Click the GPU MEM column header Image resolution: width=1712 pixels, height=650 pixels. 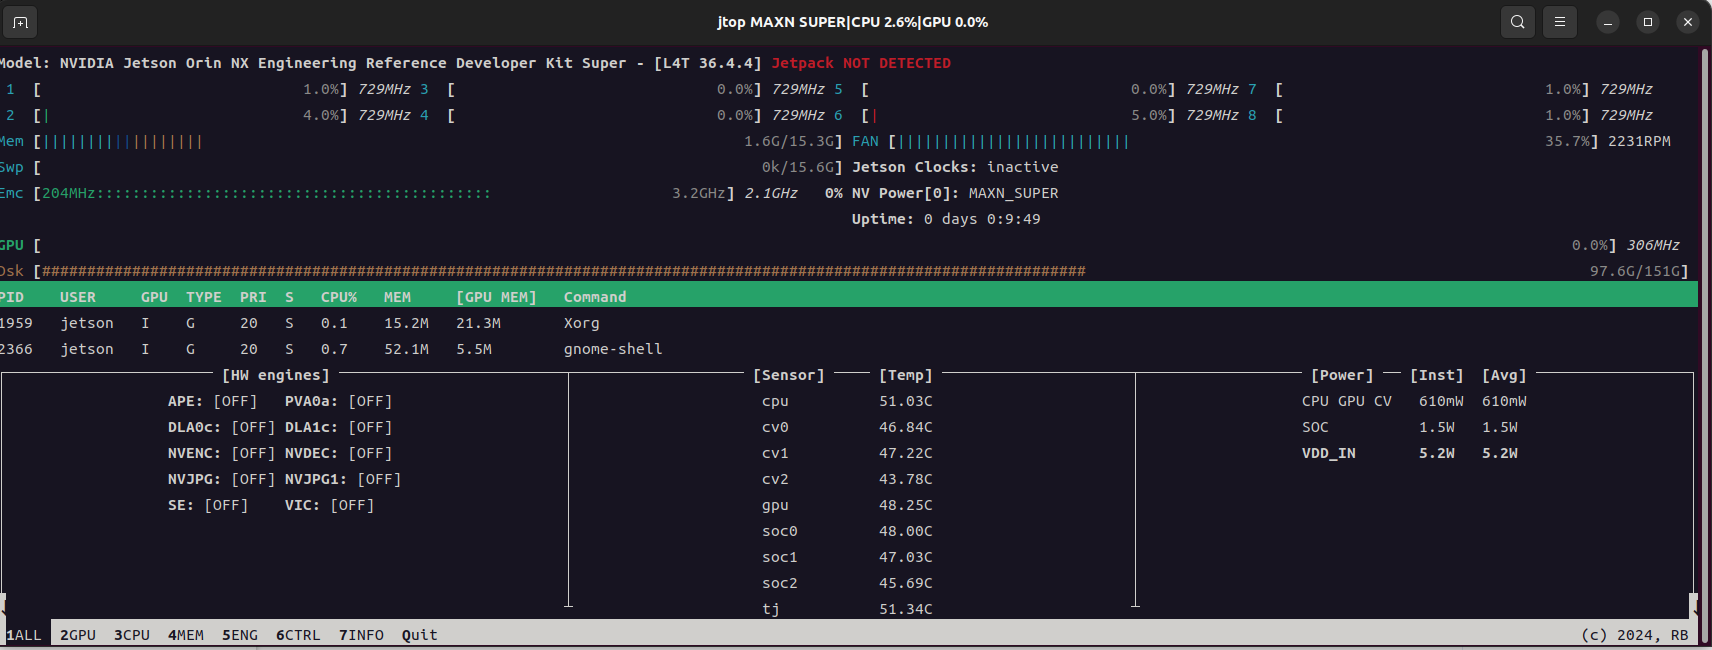pos(496,297)
